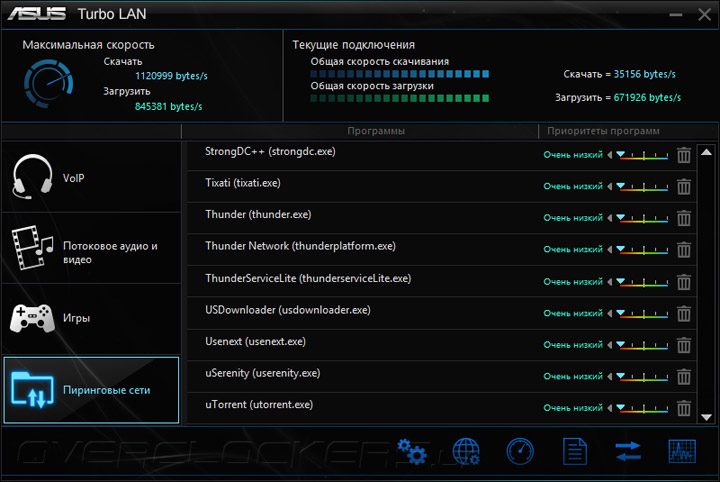Viewport: 720px width, 482px height.
Task: Delete uTorrent from the list
Action: click(x=684, y=408)
